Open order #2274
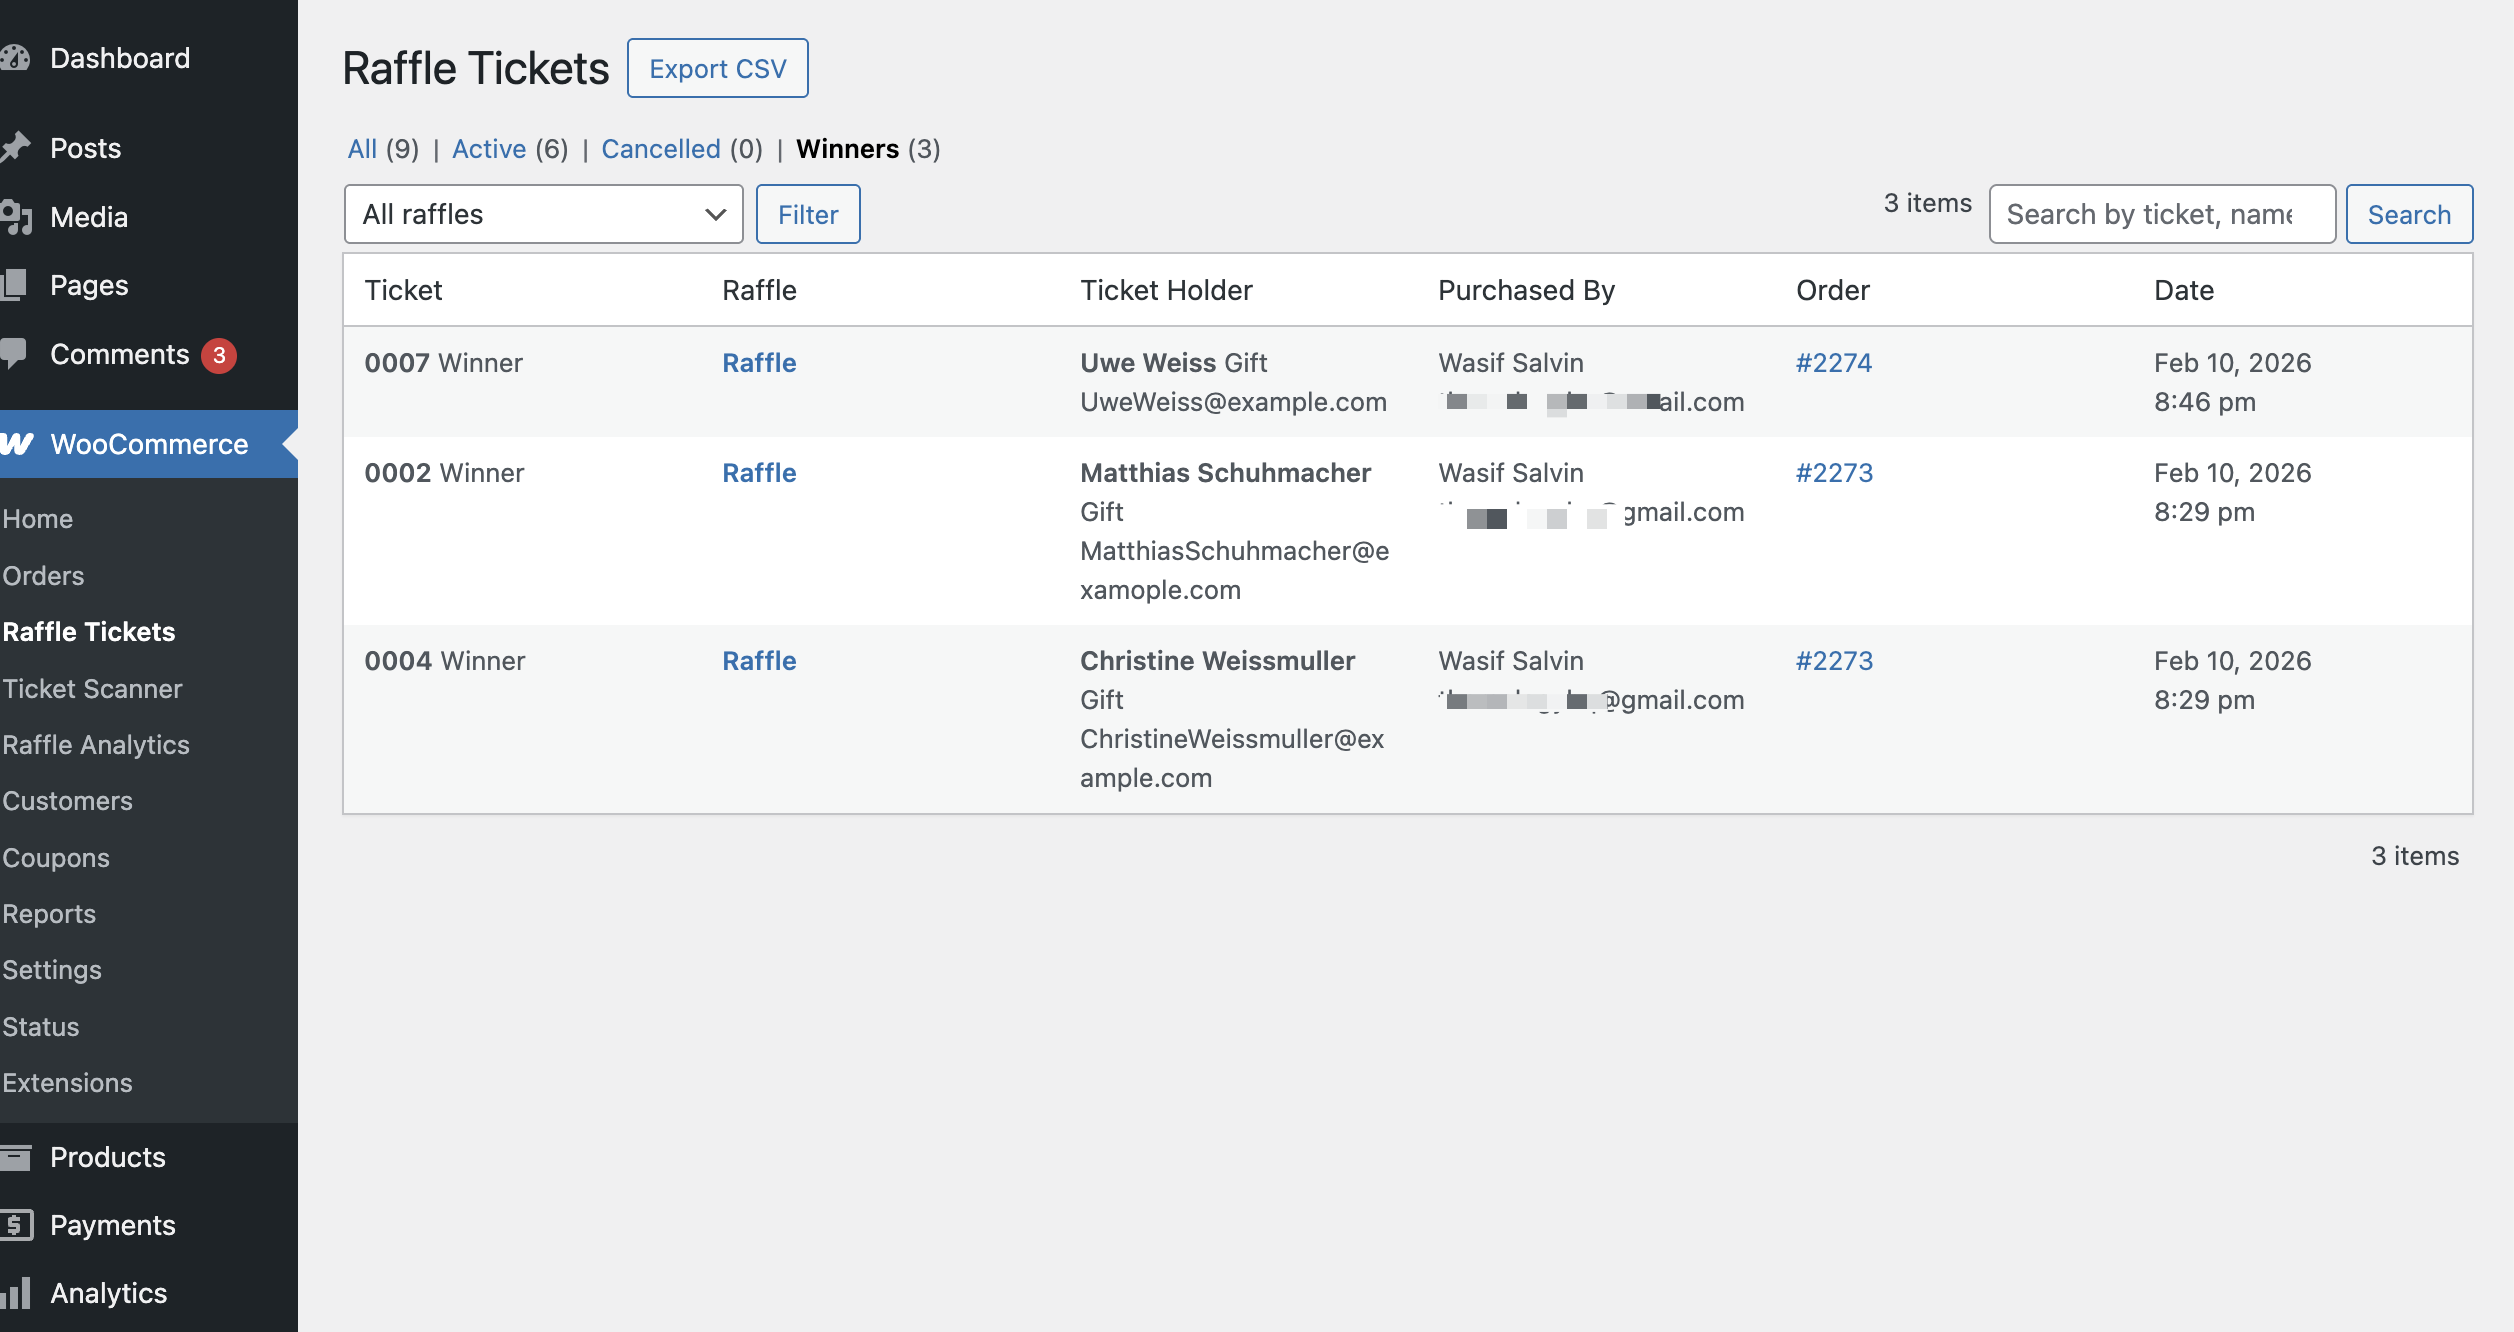This screenshot has height=1332, width=2514. pos(1834,362)
